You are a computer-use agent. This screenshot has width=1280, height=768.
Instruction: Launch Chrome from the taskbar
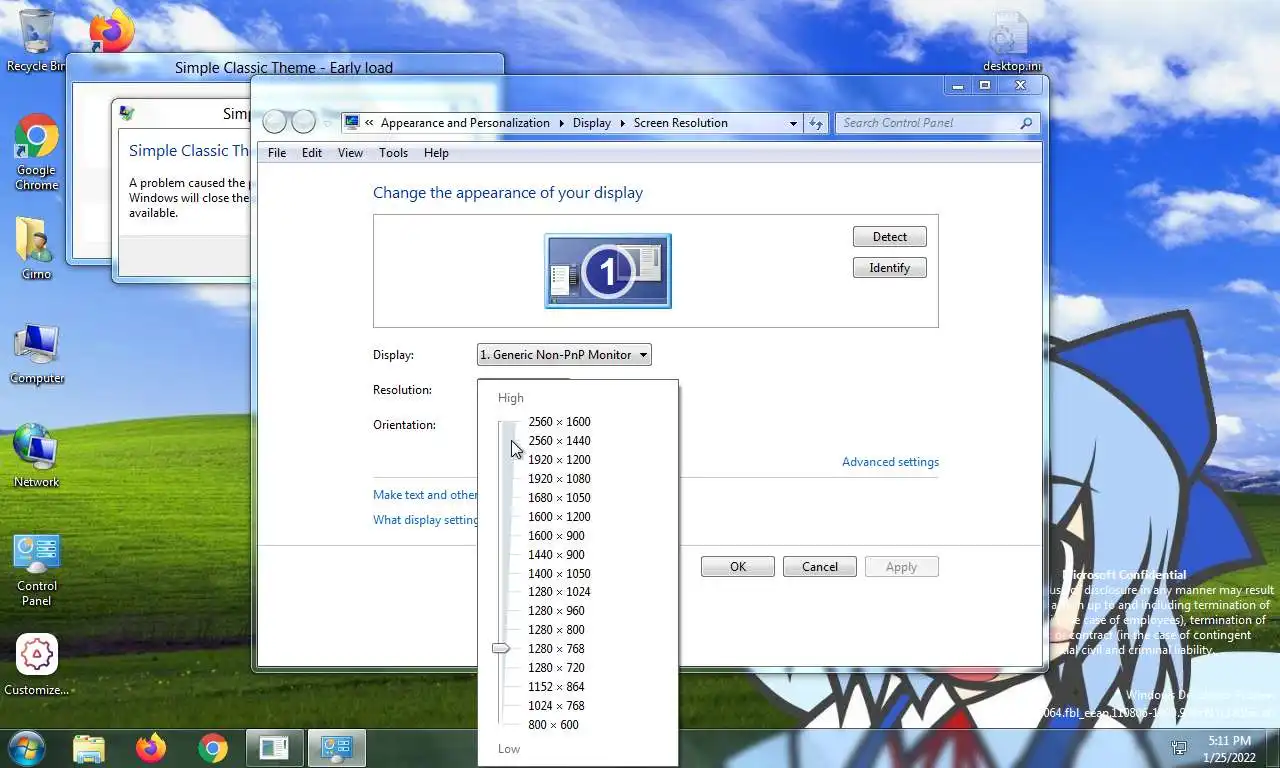(212, 748)
